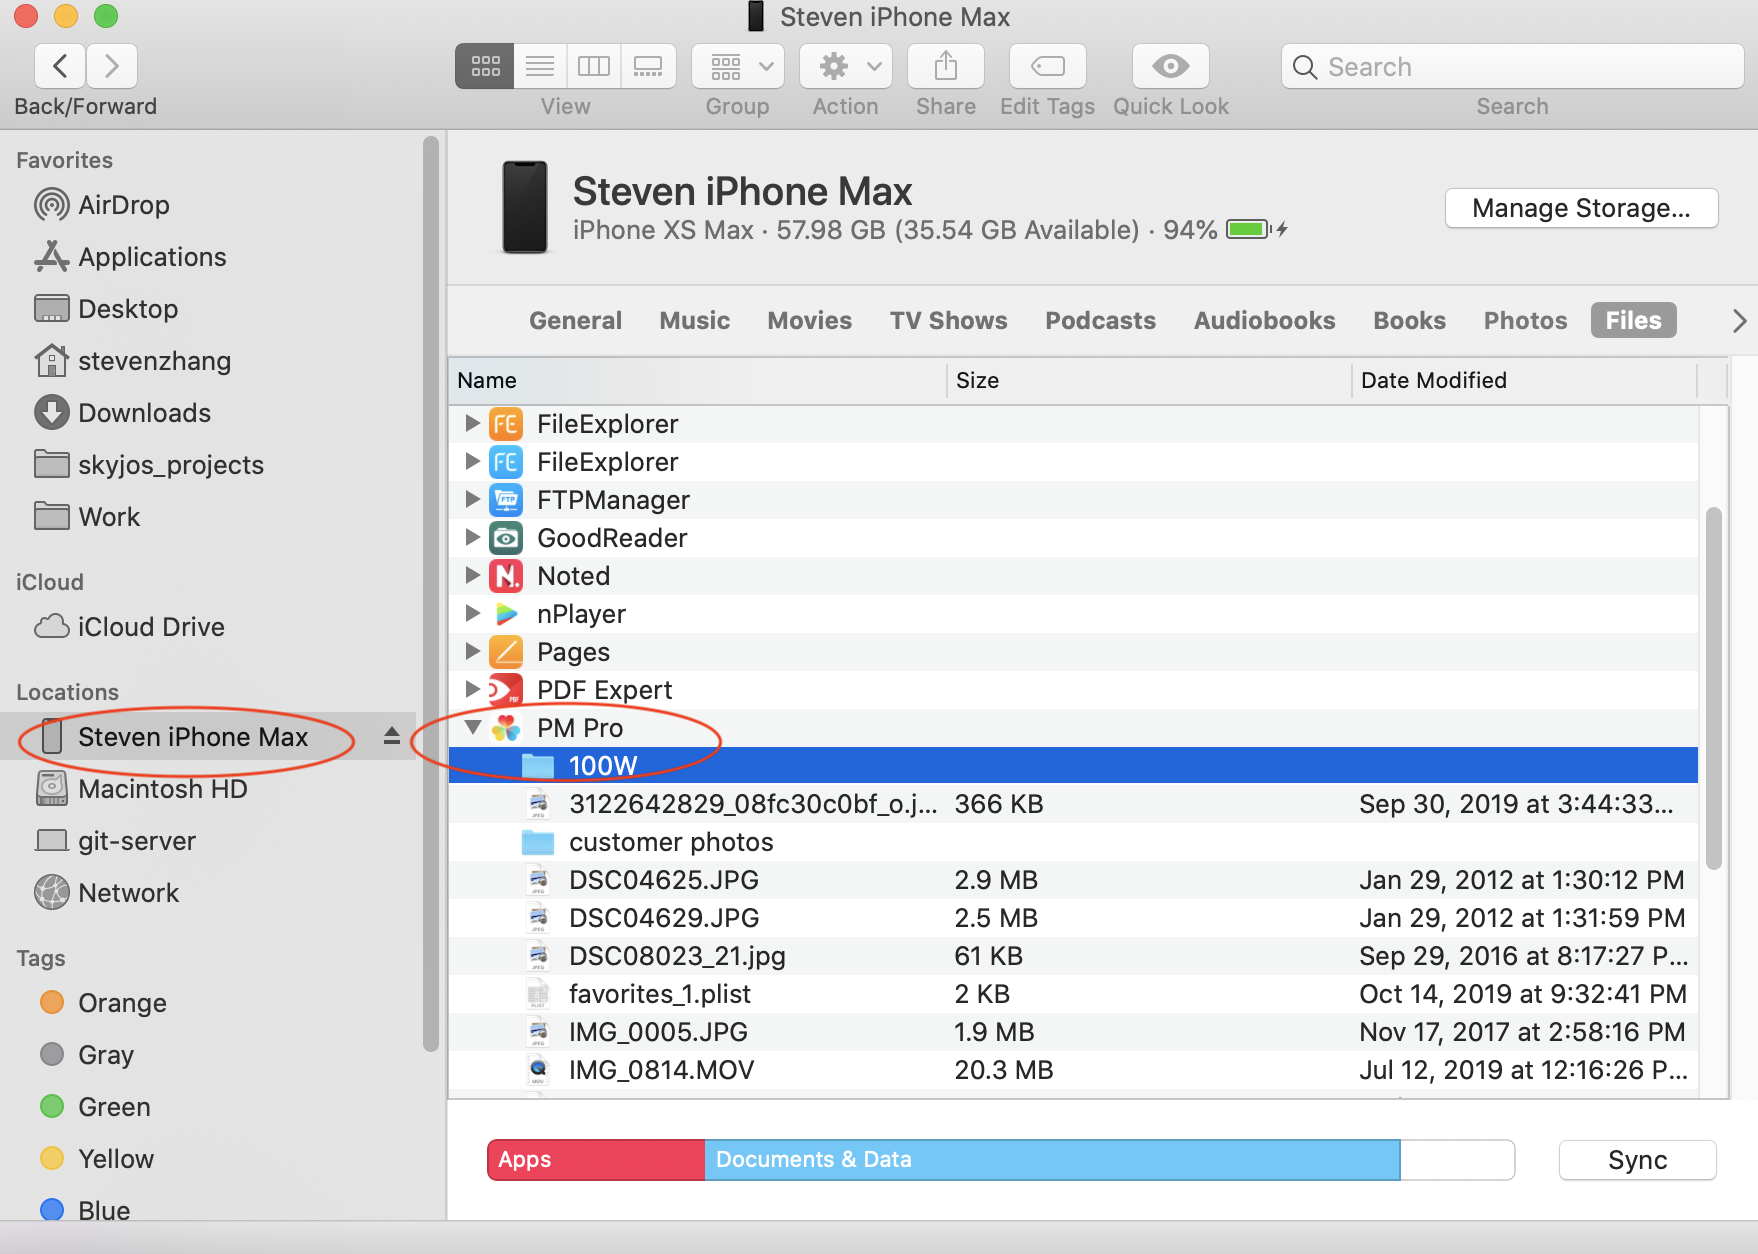Go back with the Back arrow
Screen dimensions: 1758x1254
(60, 67)
